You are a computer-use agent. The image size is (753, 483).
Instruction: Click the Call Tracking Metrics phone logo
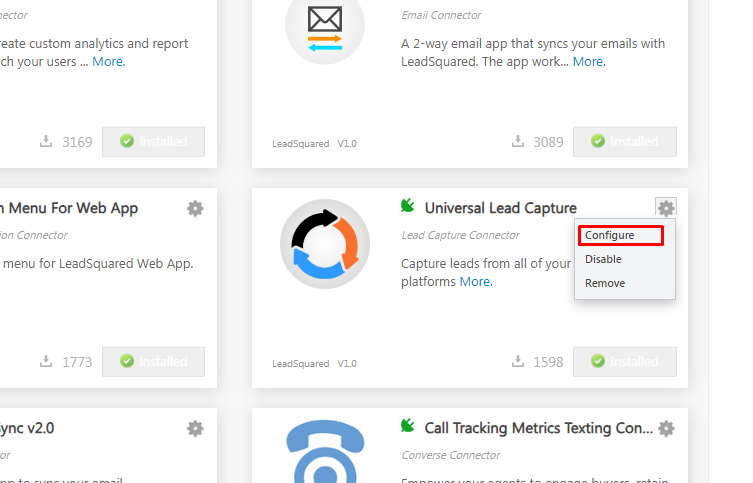point(325,451)
